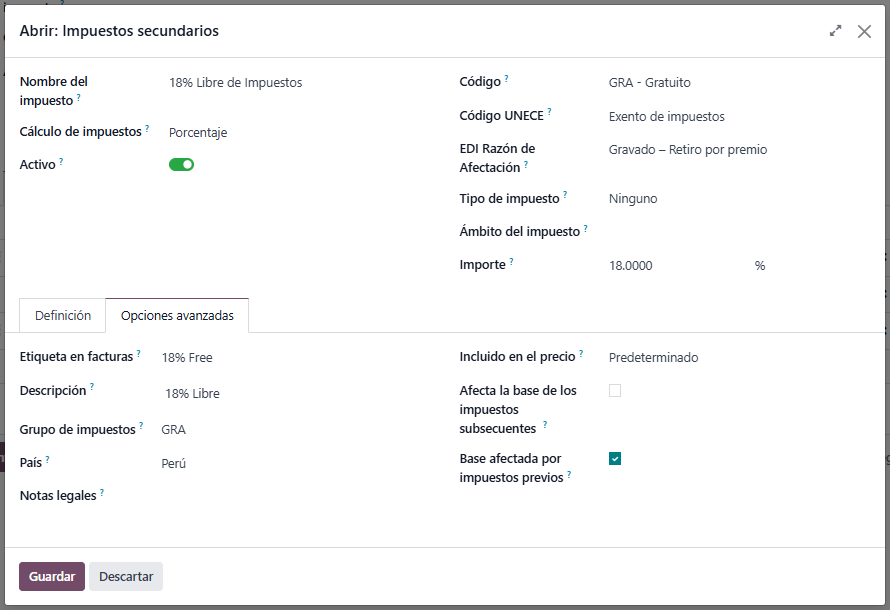890x610 pixels.
Task: Click the Importe field showing 18.0000
Action: 670,266
